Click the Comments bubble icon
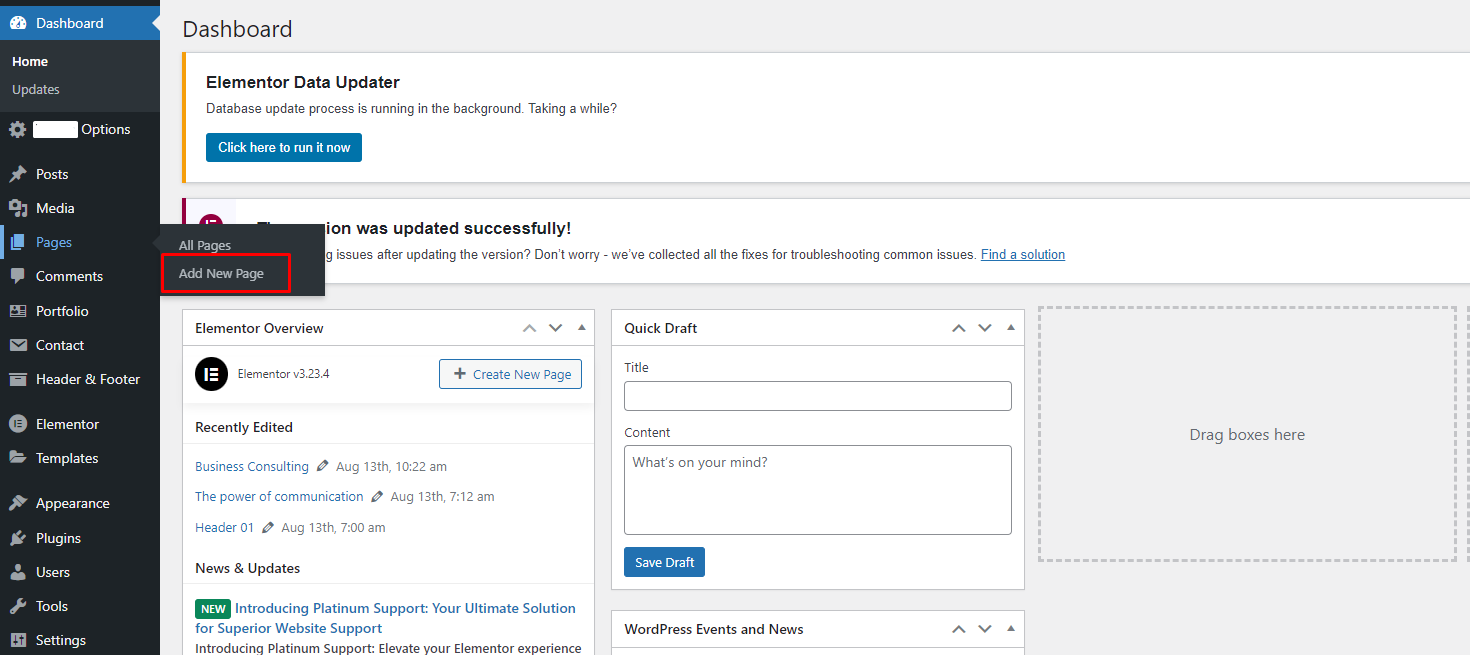Screen dimensions: 1470x655 tap(18, 276)
